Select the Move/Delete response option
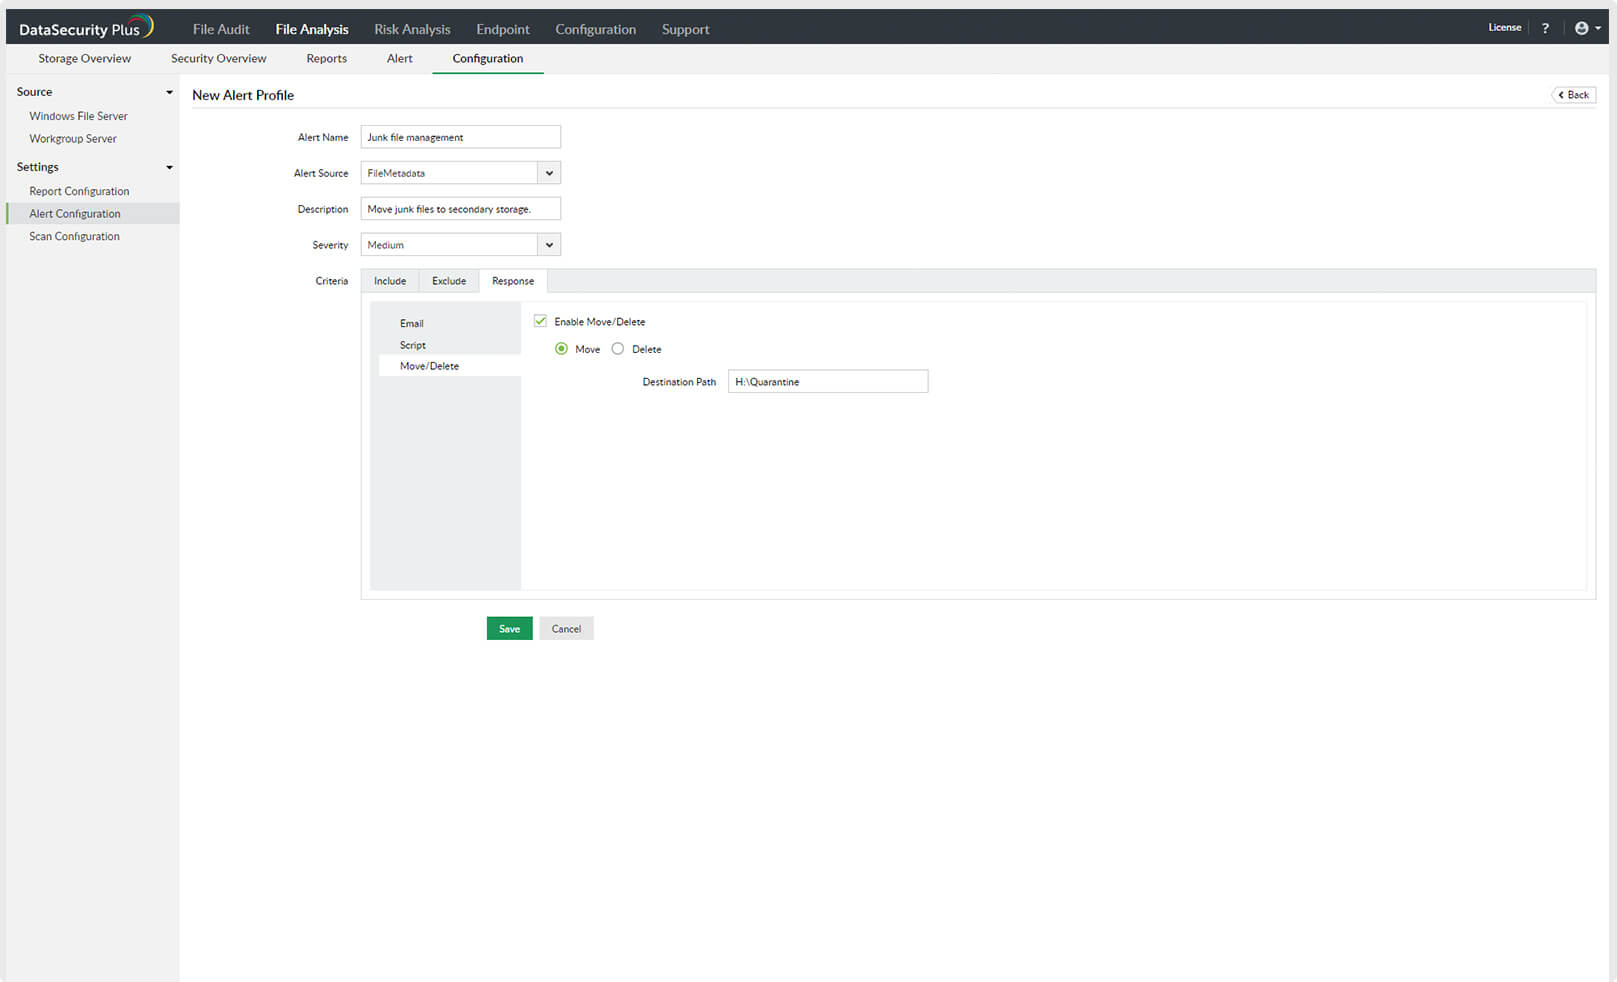The image size is (1617, 982). click(449, 366)
